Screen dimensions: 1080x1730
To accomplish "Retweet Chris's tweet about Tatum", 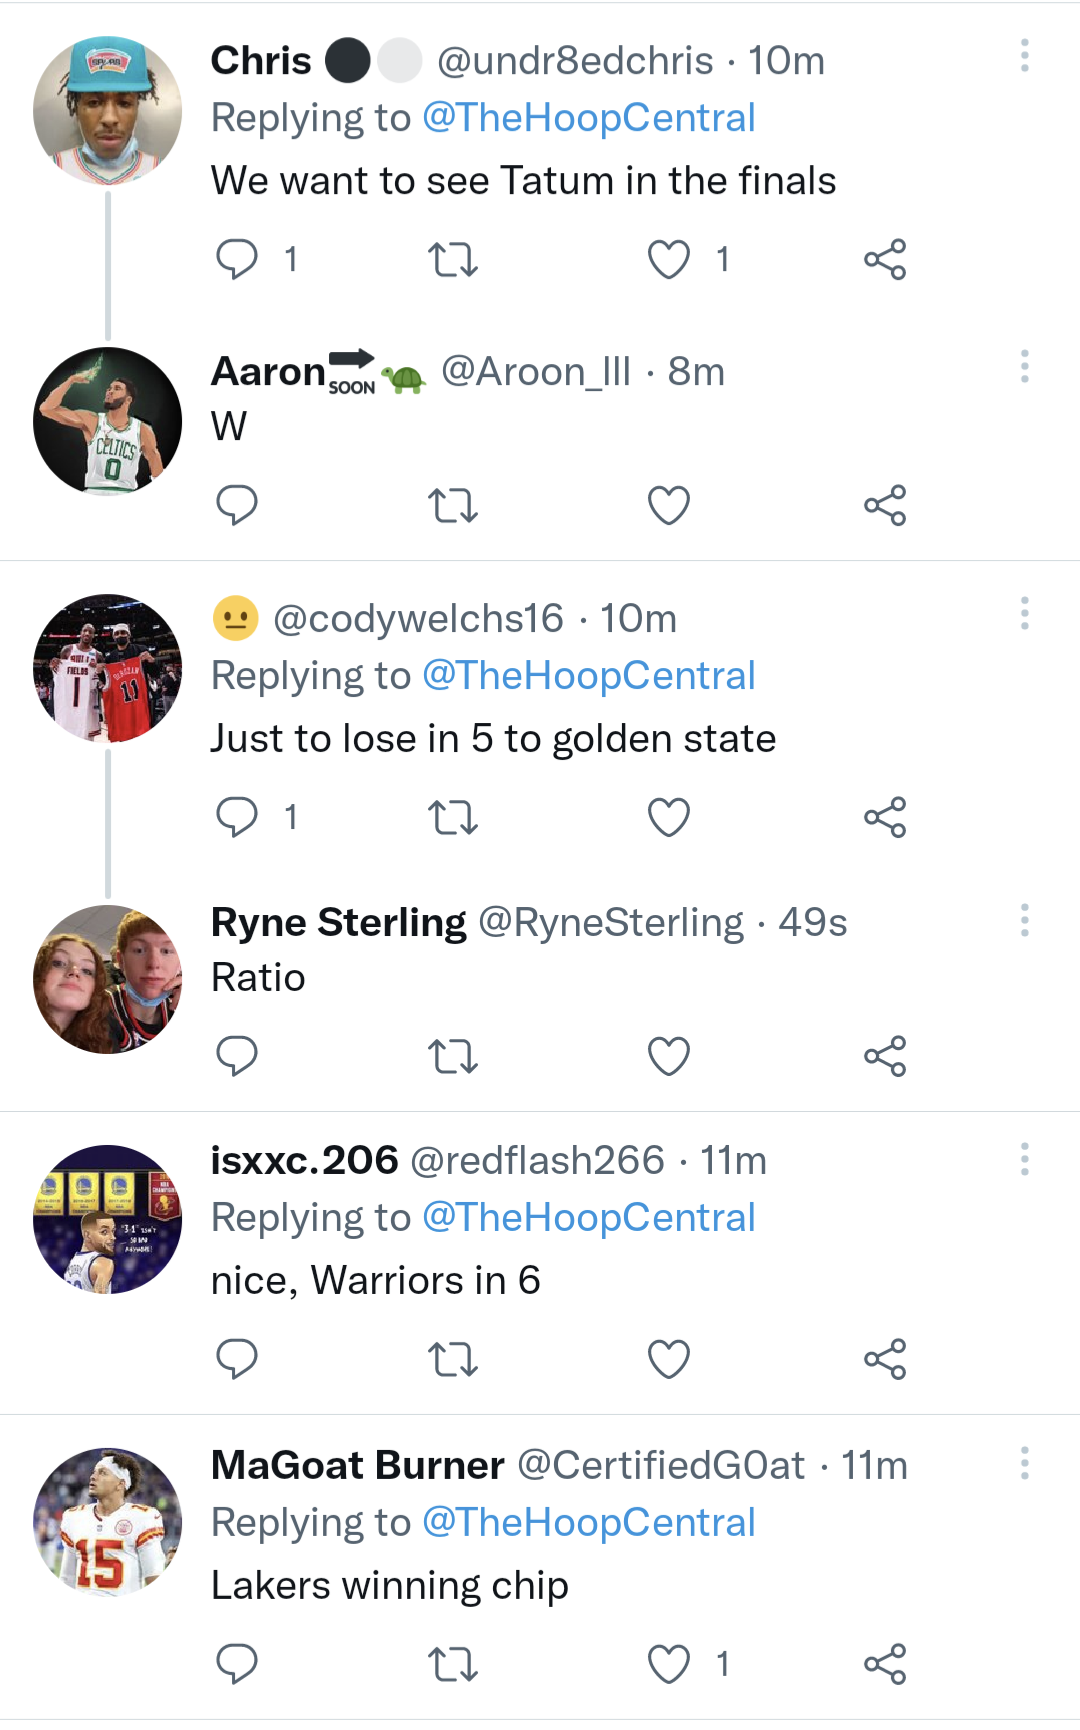I will tap(452, 260).
